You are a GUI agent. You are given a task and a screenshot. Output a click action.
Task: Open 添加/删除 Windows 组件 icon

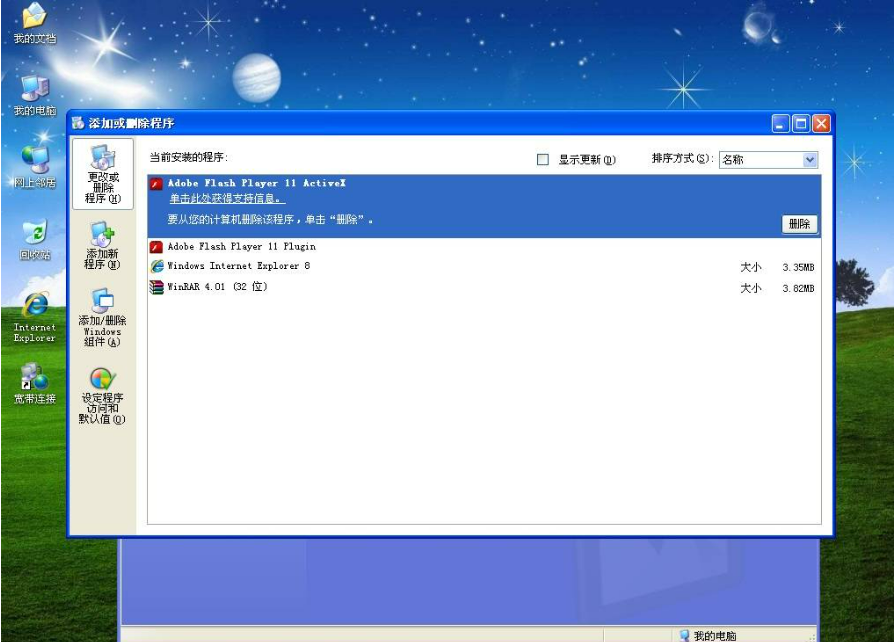[103, 318]
